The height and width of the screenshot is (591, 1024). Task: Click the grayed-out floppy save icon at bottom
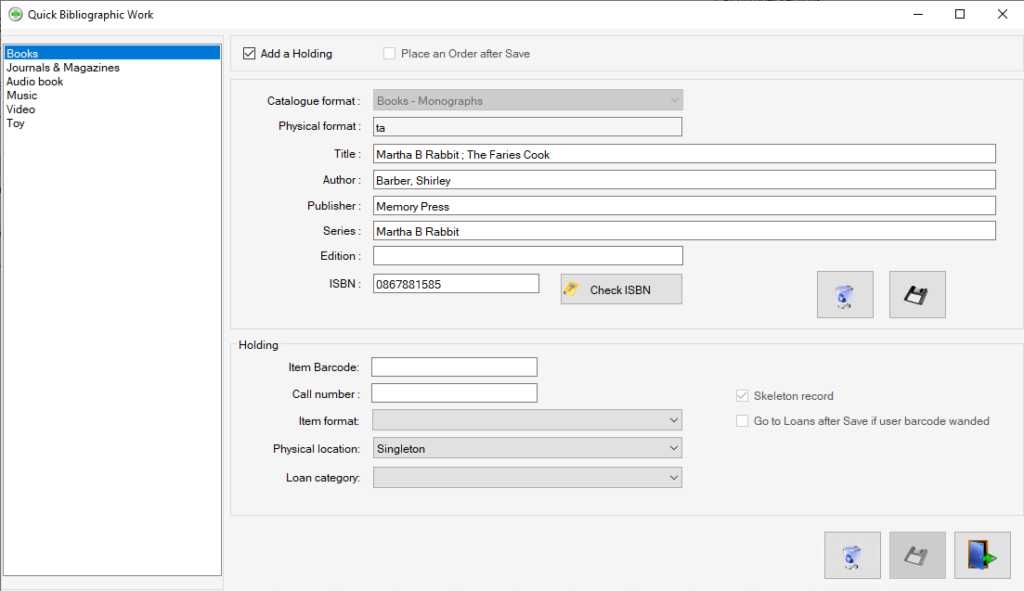tap(917, 555)
